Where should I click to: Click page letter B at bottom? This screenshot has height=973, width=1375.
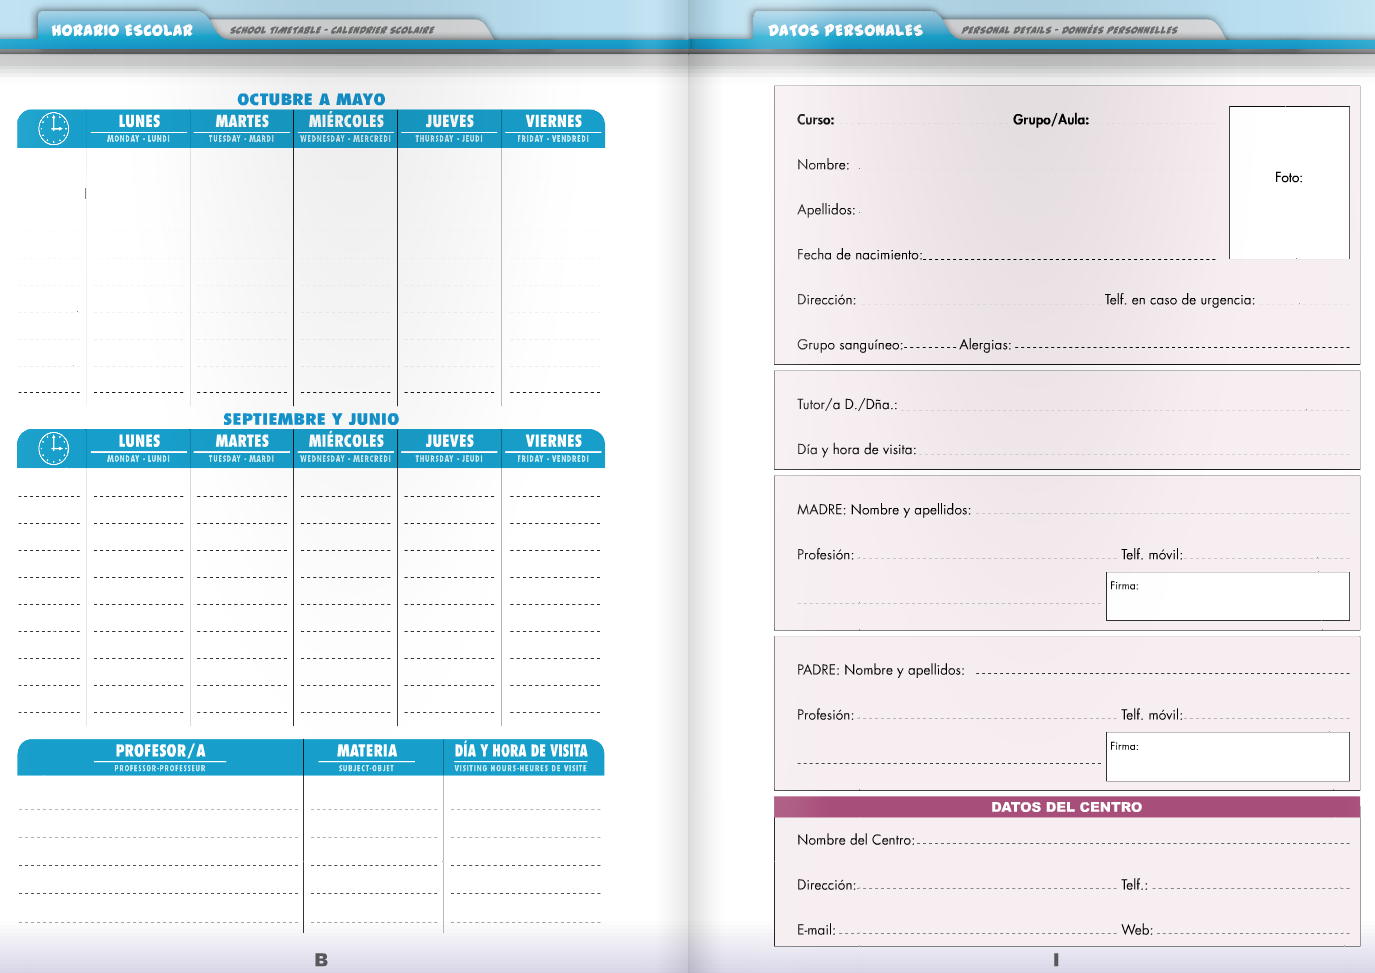(x=321, y=960)
